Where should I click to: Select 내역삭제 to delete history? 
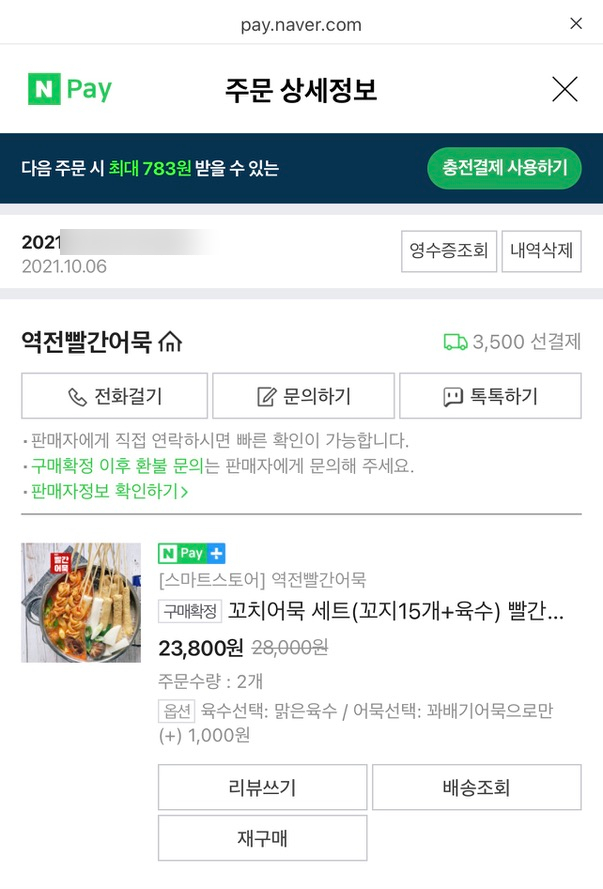(541, 251)
